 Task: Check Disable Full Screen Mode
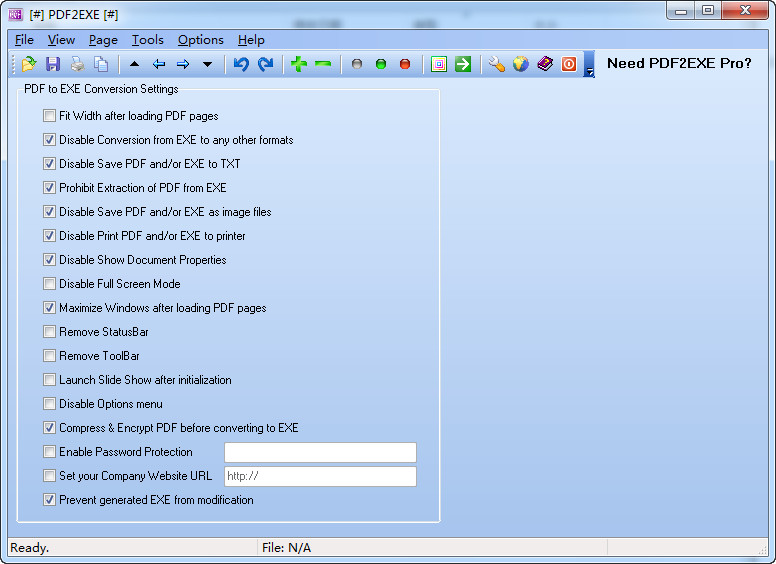[49, 283]
